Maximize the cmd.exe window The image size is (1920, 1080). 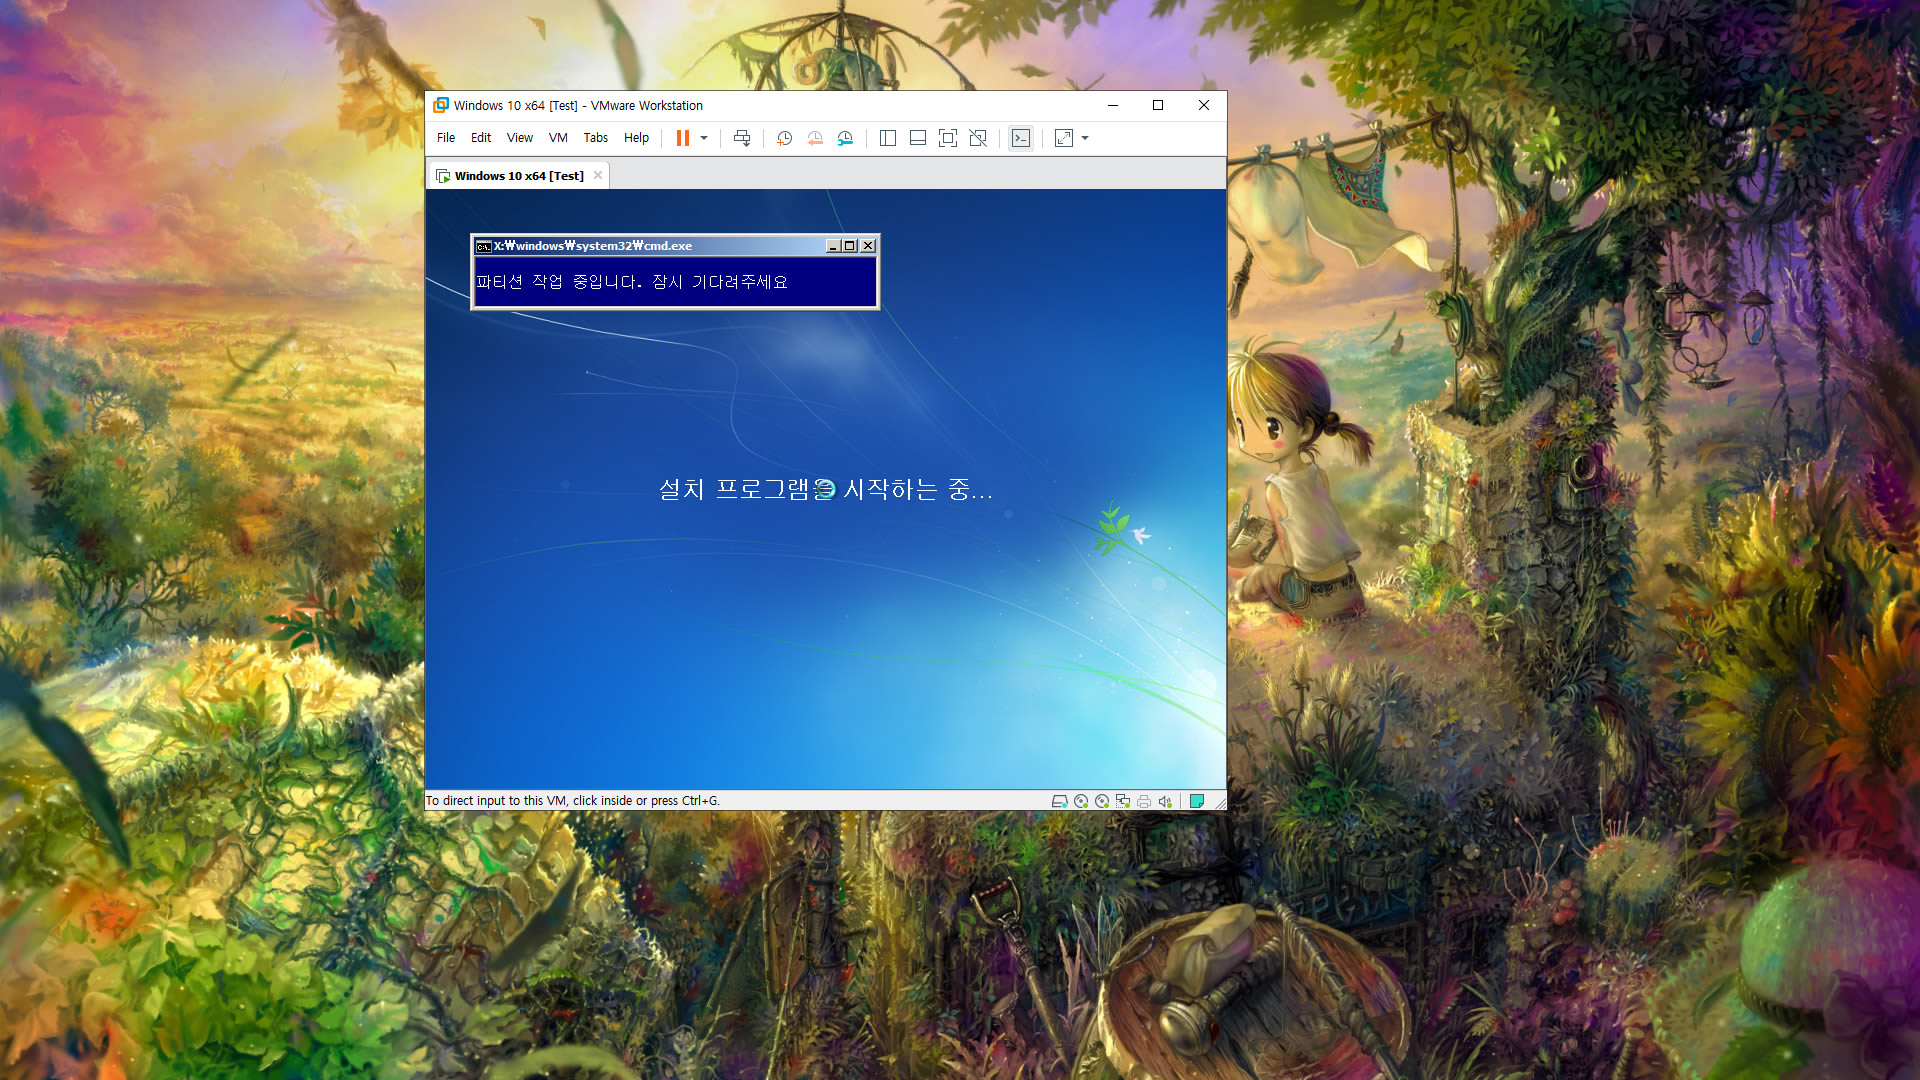[x=850, y=246]
